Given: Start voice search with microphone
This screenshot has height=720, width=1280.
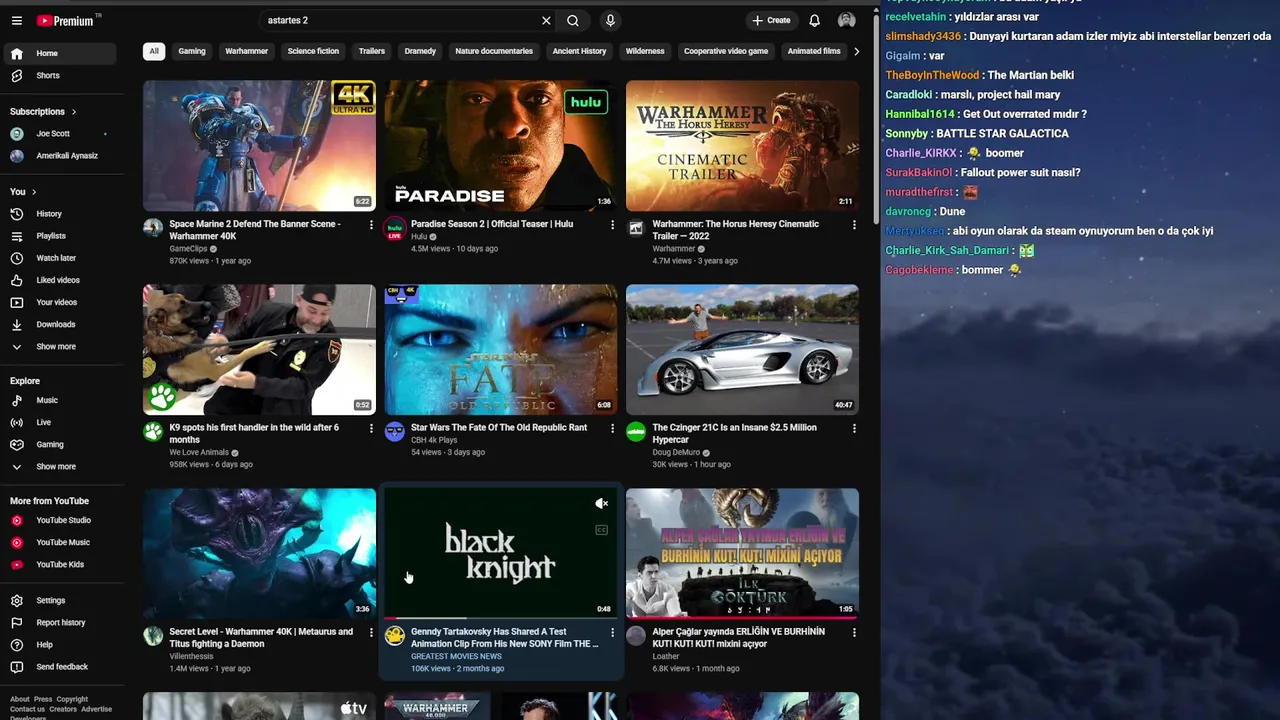Looking at the screenshot, I should (610, 20).
